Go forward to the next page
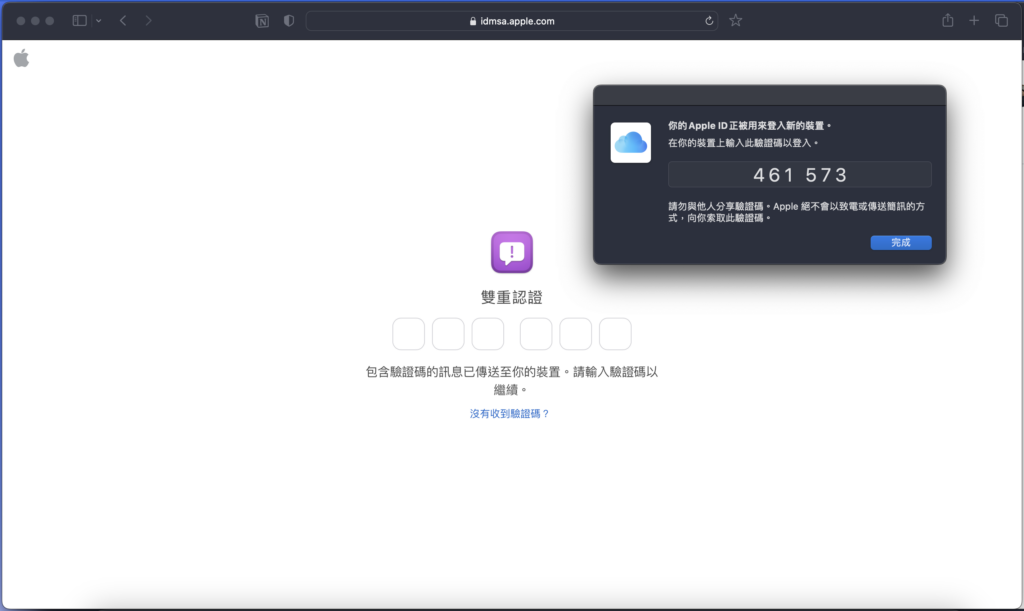Image resolution: width=1024 pixels, height=611 pixels. pos(148,21)
